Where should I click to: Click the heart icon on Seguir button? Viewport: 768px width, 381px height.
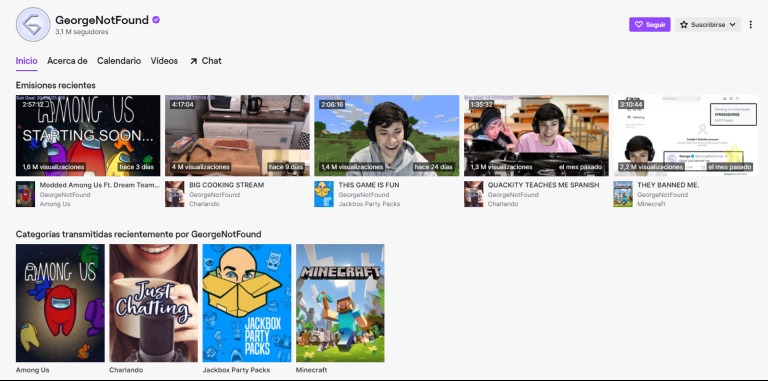point(638,24)
